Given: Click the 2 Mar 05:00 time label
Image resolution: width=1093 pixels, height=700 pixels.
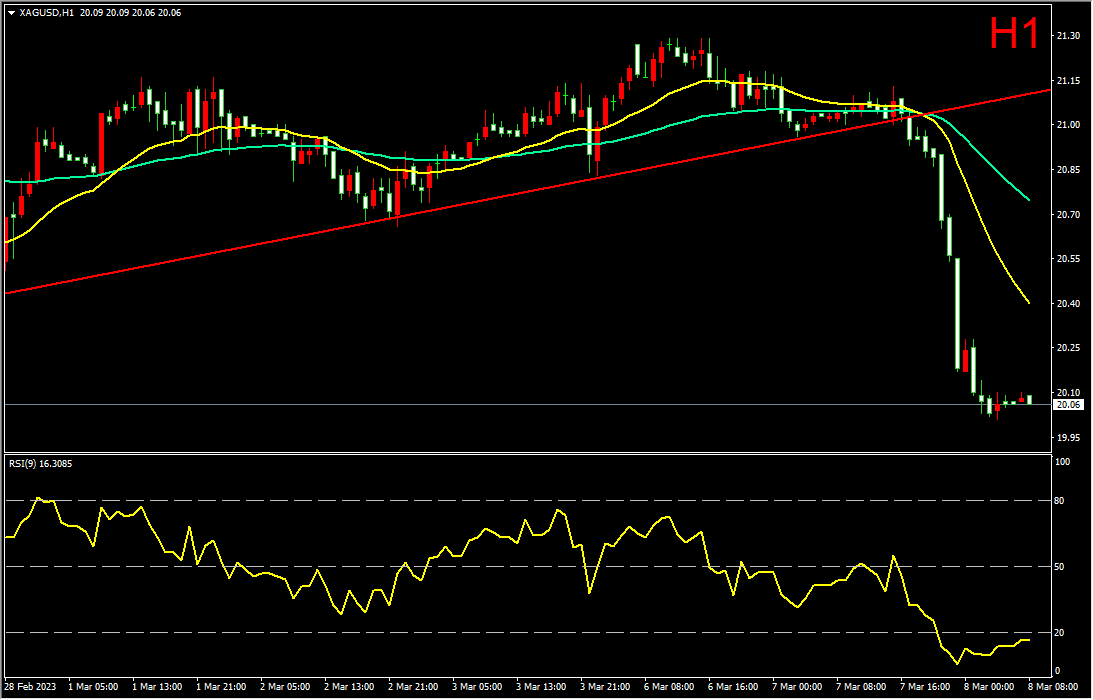Looking at the screenshot, I should 285,687.
